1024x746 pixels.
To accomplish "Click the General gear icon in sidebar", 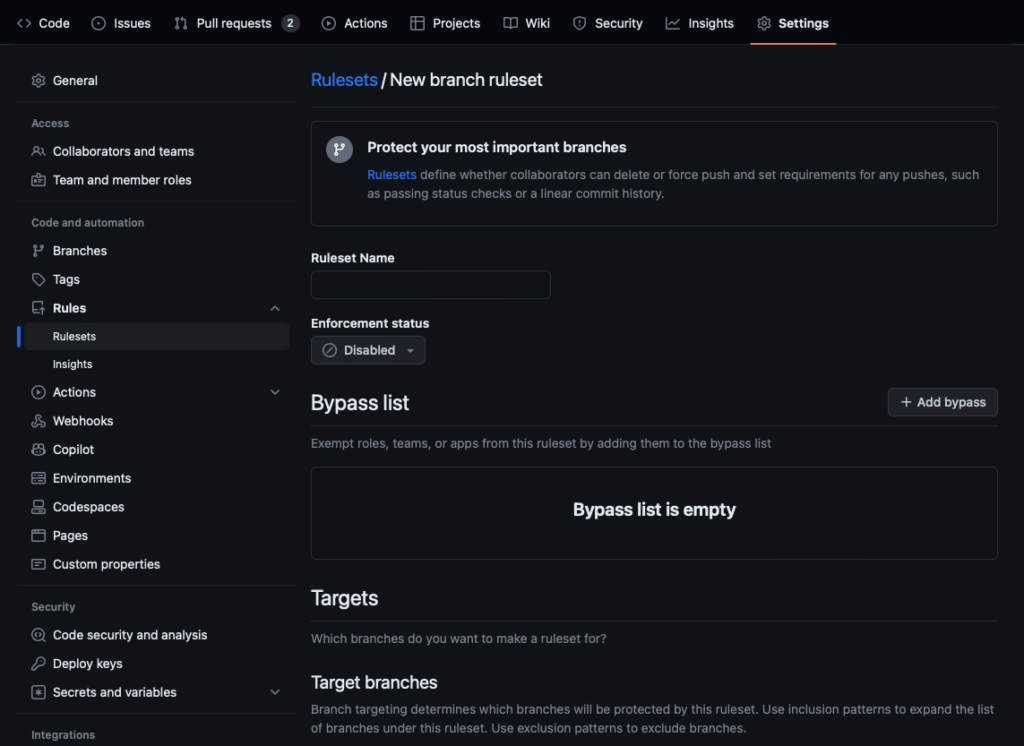I will pos(38,80).
